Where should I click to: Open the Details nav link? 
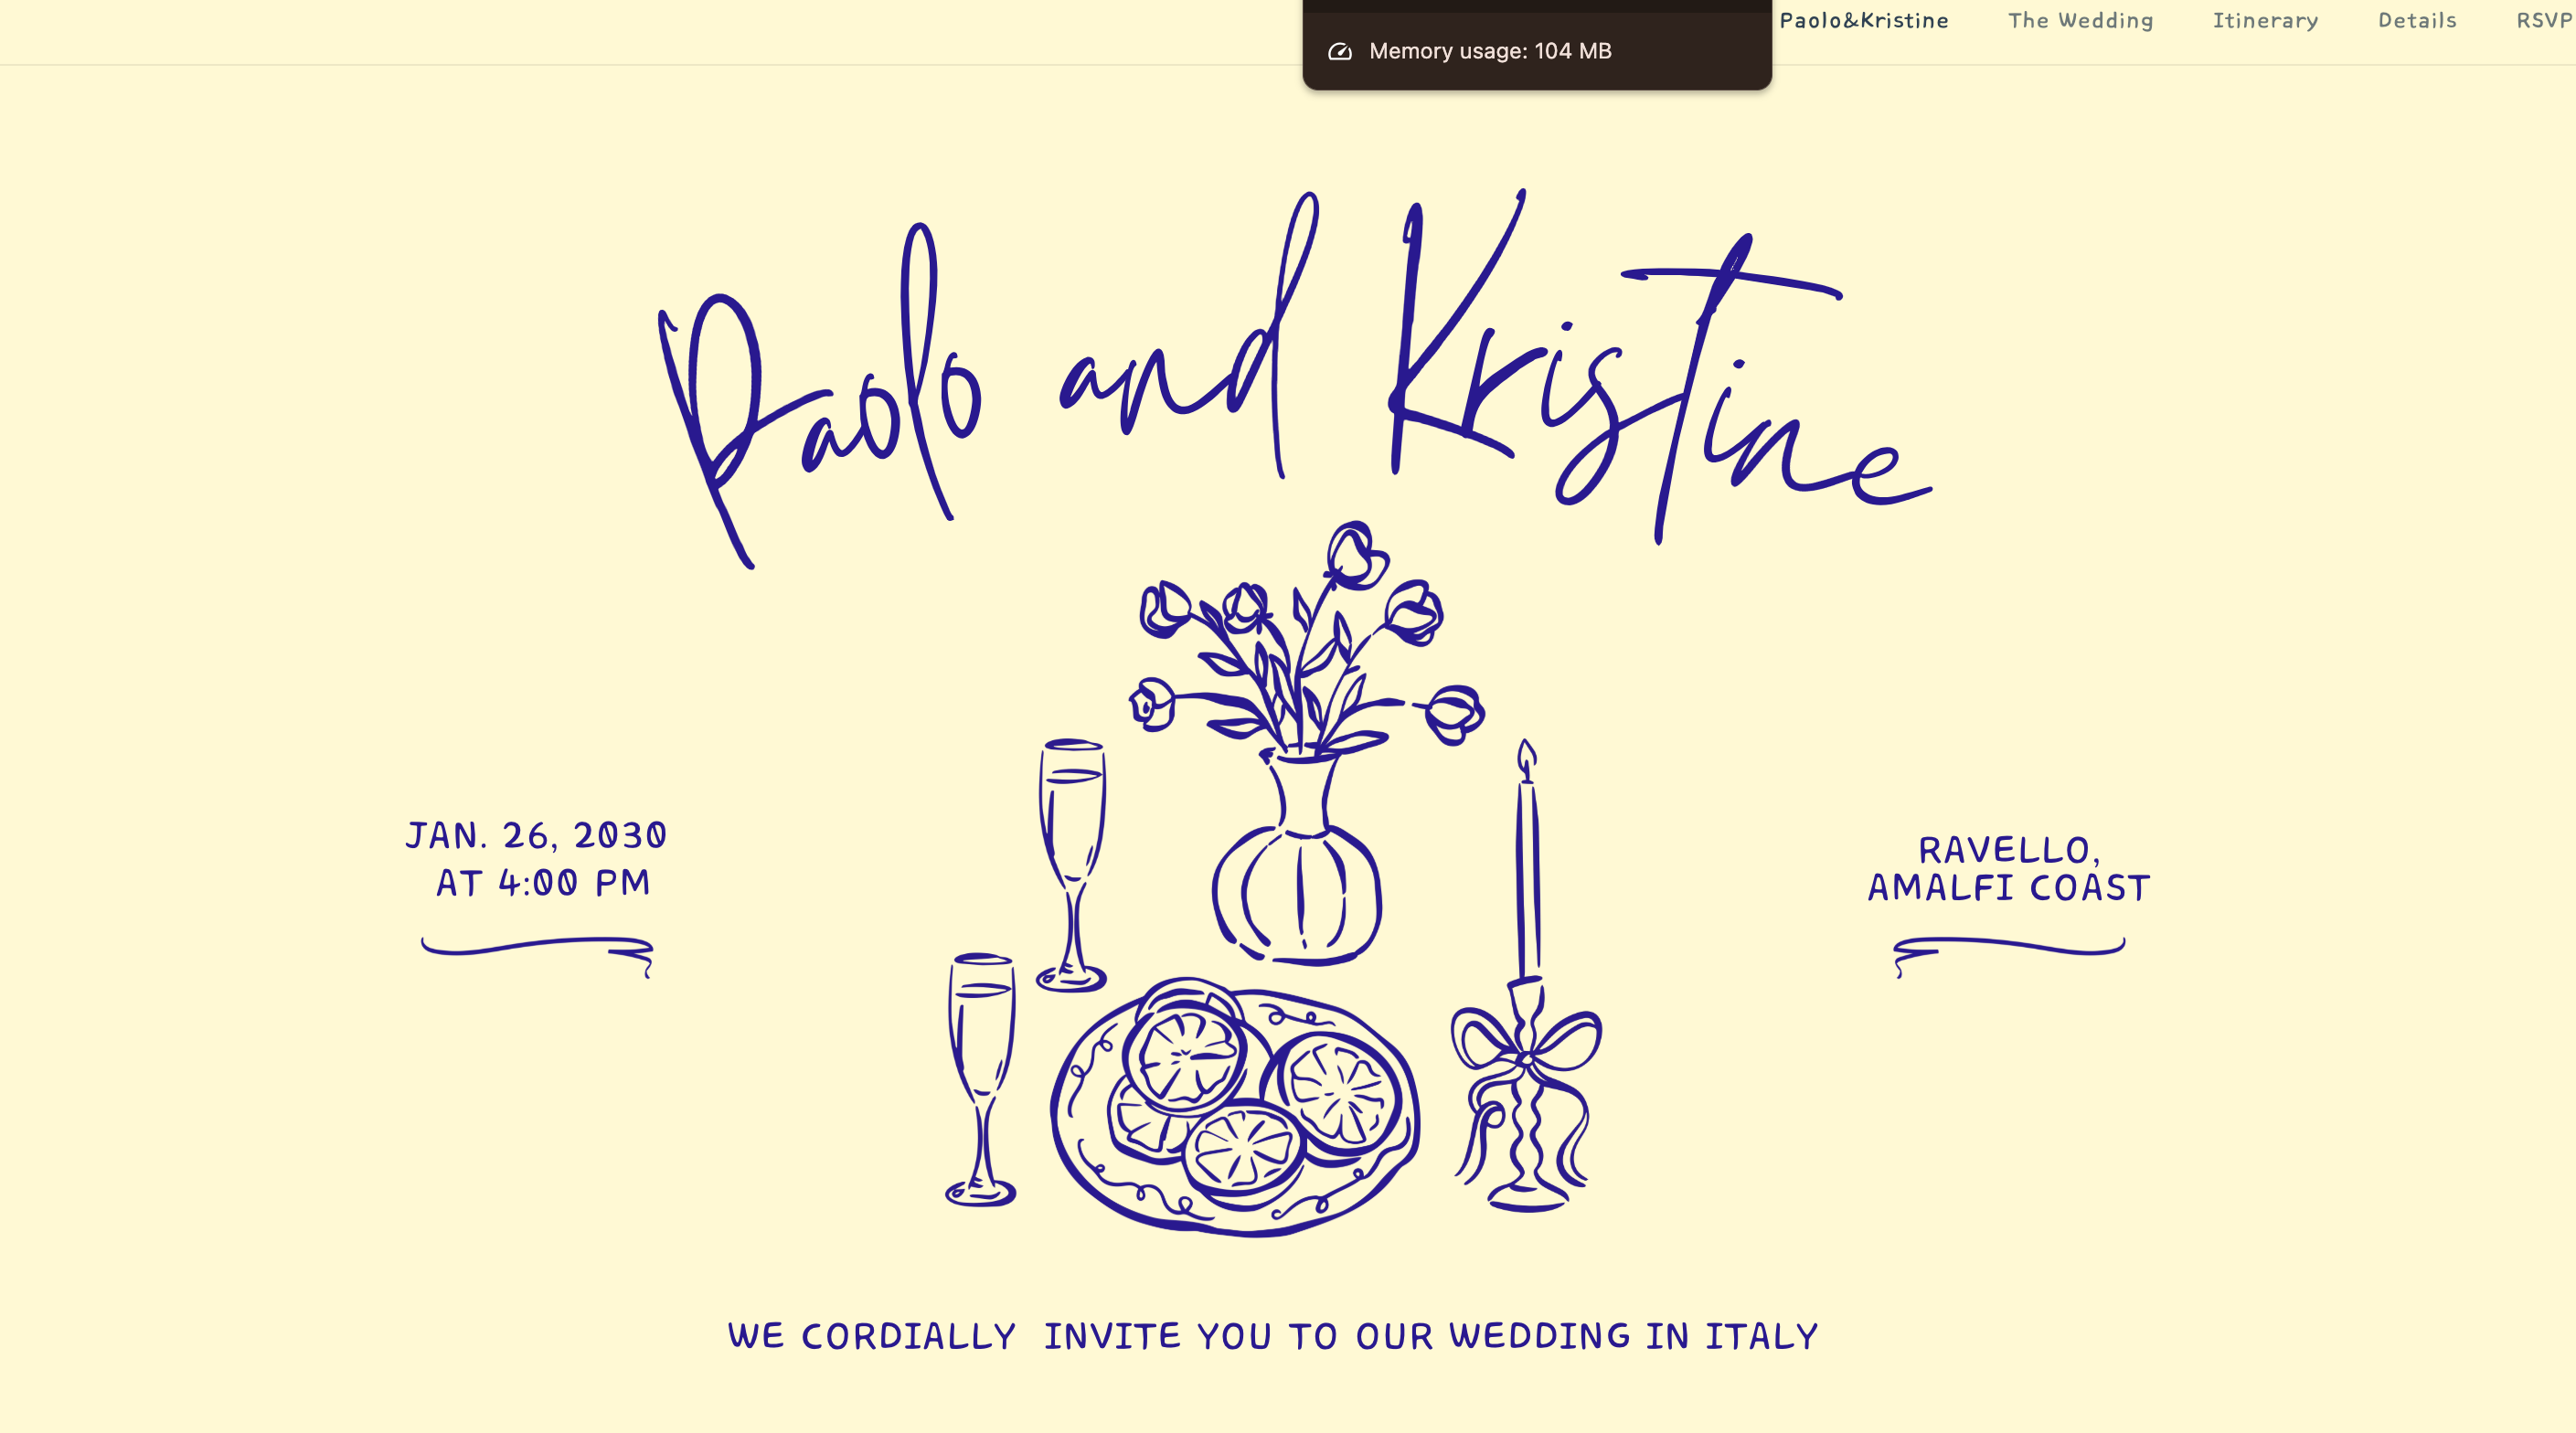pos(2417,21)
